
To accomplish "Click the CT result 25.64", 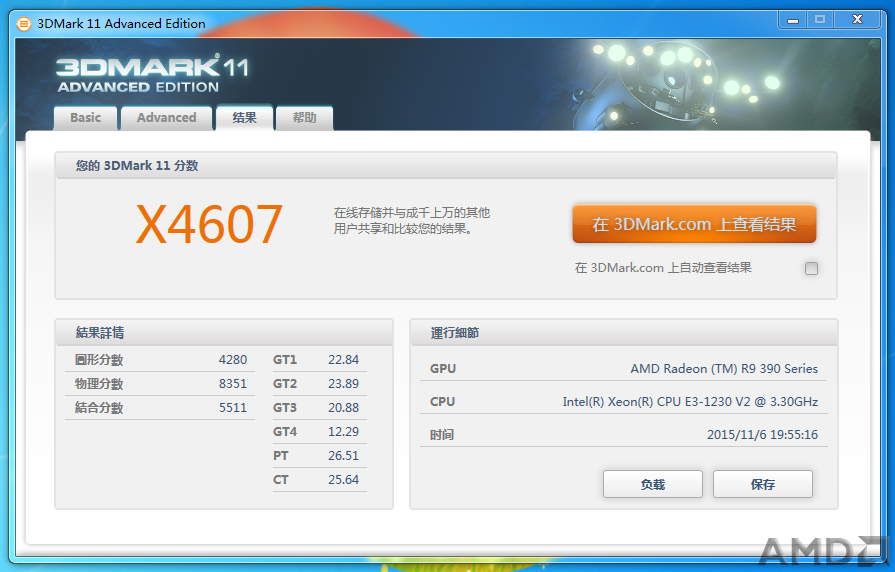I will [x=343, y=480].
